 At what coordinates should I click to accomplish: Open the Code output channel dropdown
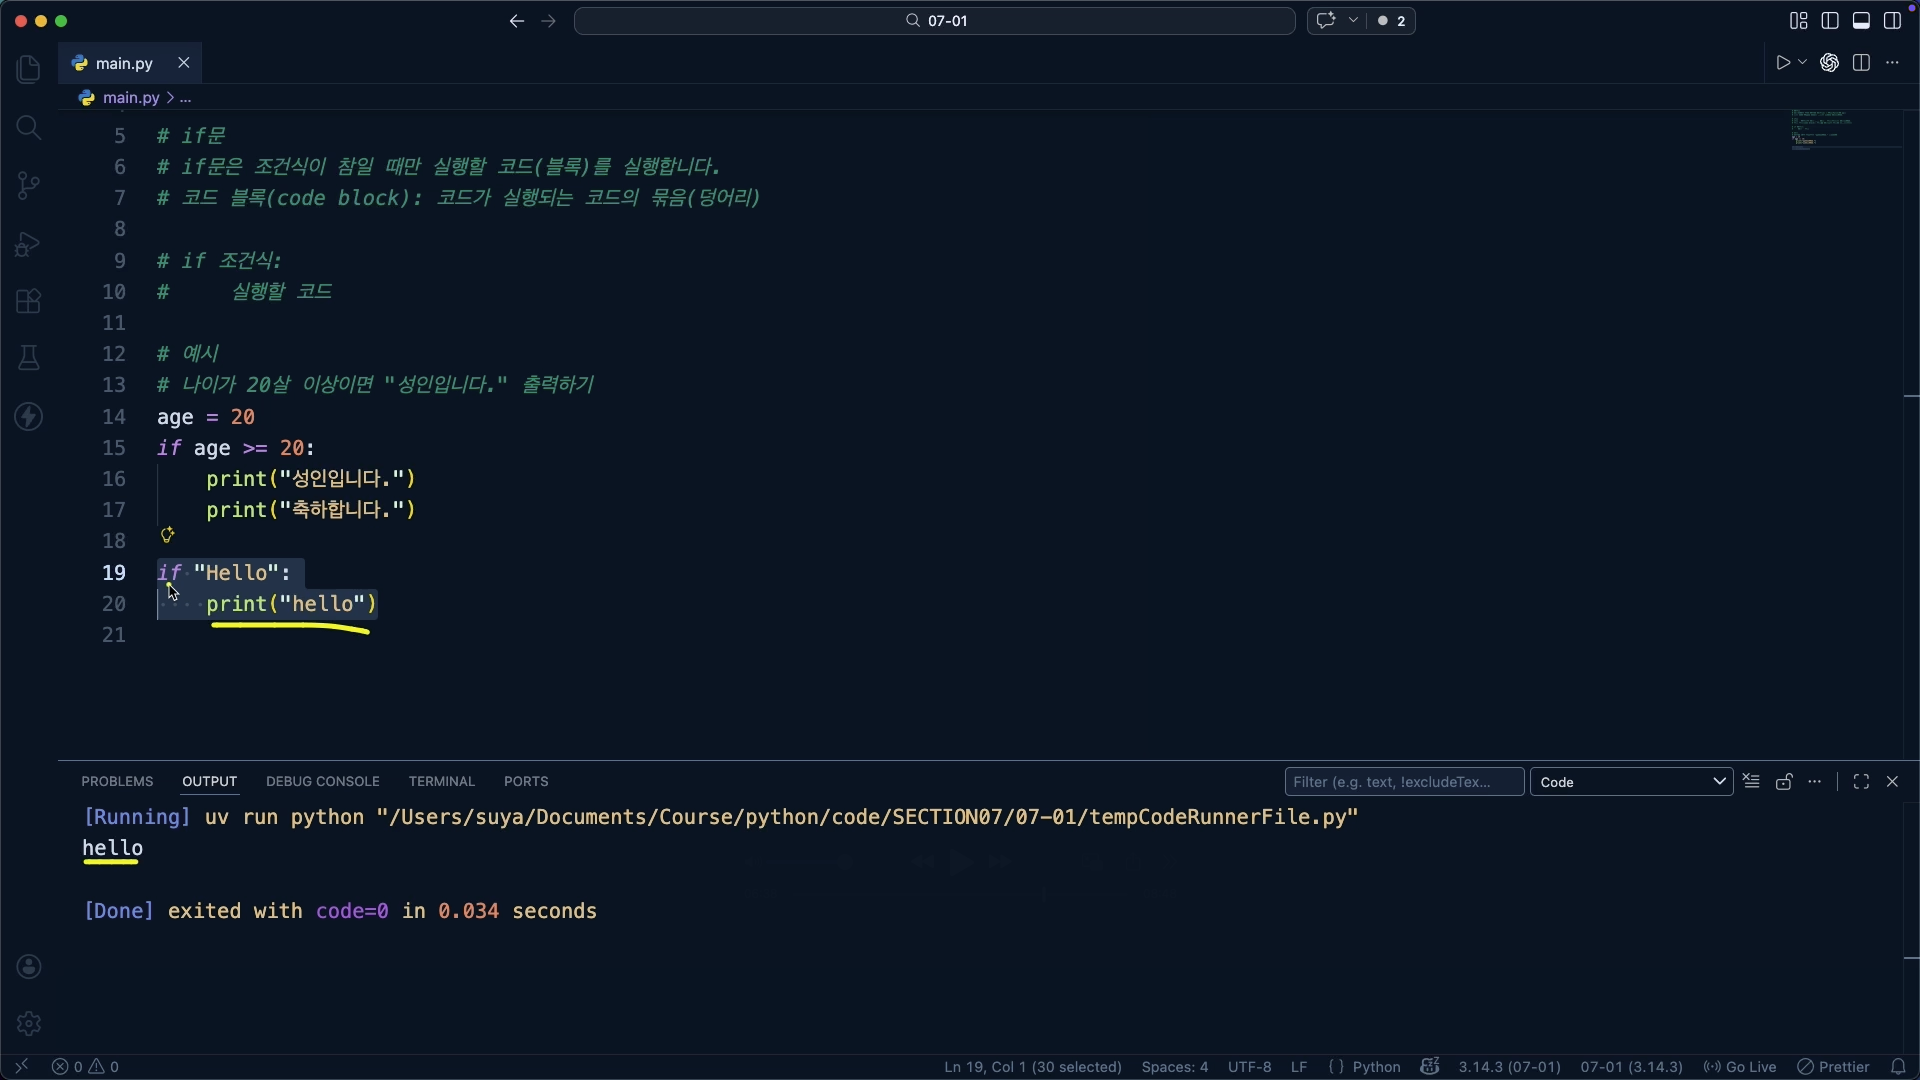[1631, 782]
